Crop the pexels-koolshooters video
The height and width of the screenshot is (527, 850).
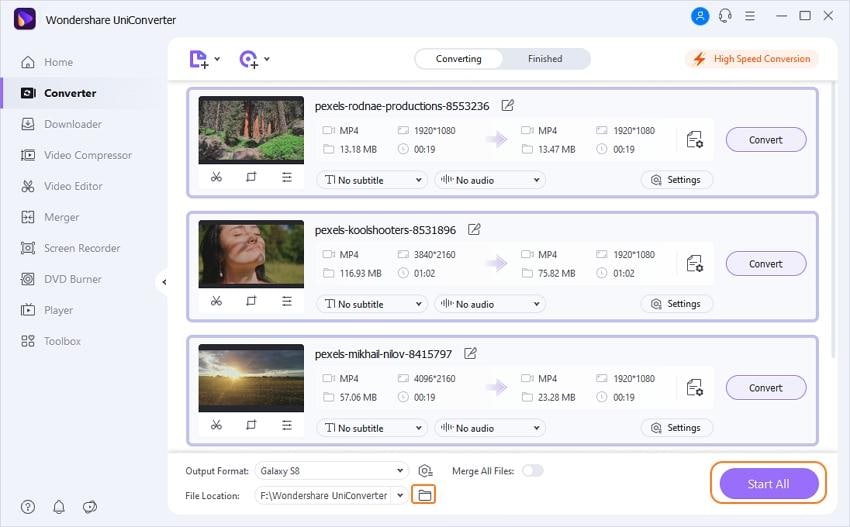tap(251, 301)
